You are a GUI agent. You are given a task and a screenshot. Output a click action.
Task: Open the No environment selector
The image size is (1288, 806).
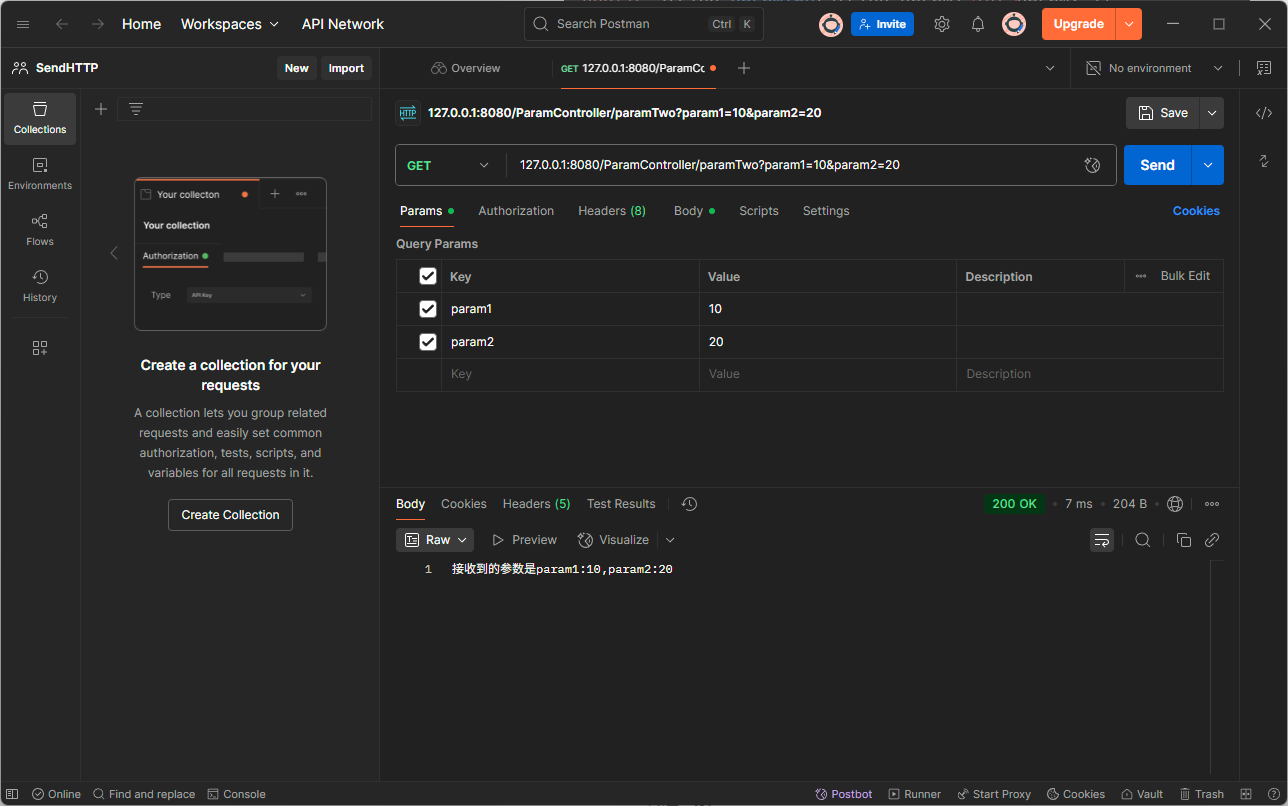coord(1155,68)
